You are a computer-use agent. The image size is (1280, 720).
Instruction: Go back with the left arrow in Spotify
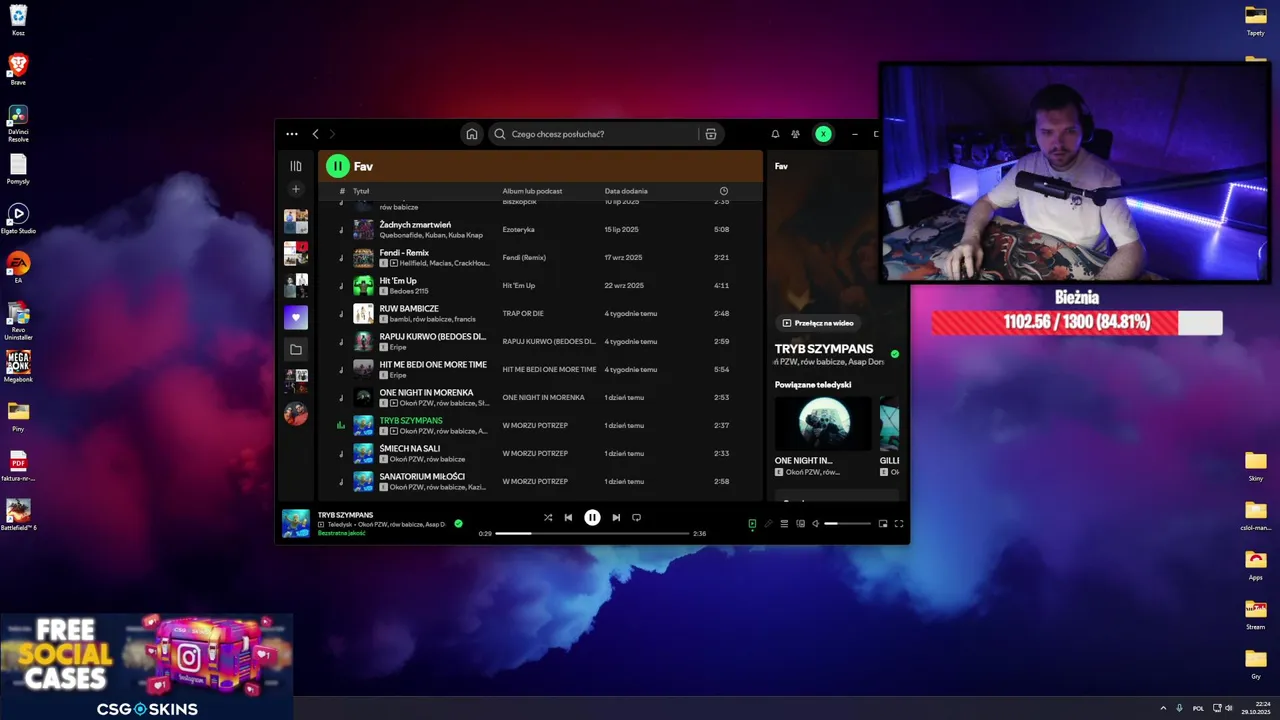click(315, 134)
